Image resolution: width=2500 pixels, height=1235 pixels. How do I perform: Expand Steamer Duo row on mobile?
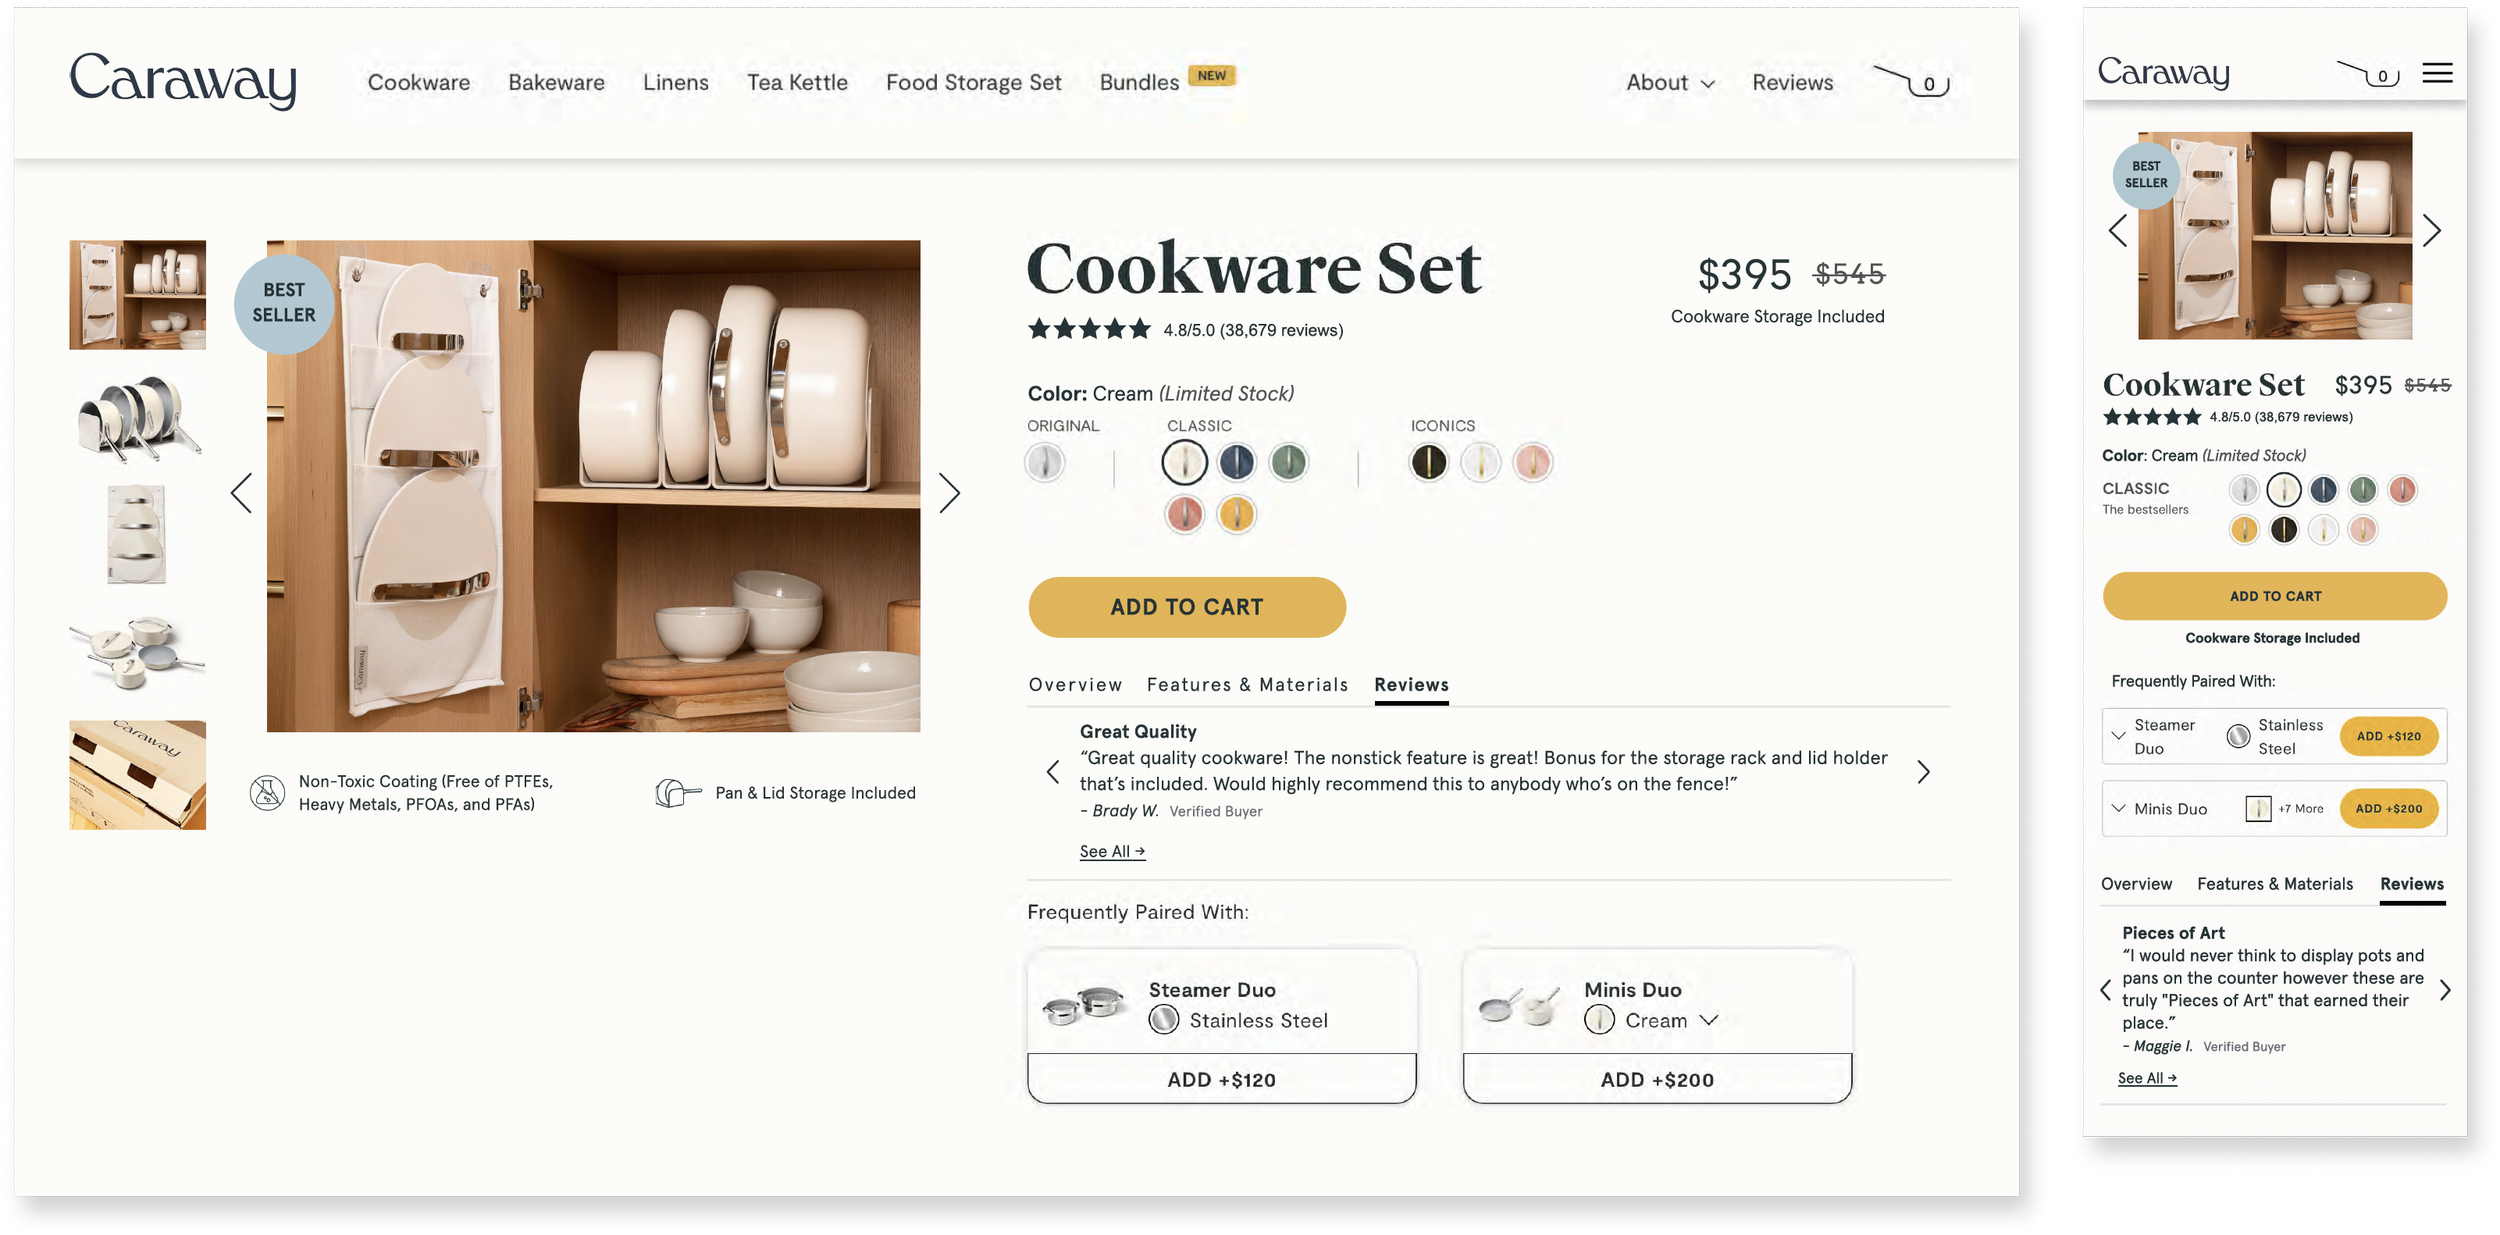pos(2118,736)
